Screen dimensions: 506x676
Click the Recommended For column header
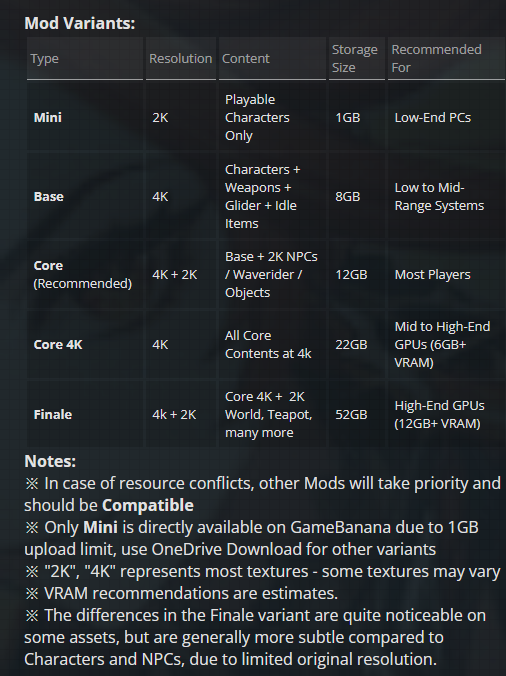[x=436, y=59]
